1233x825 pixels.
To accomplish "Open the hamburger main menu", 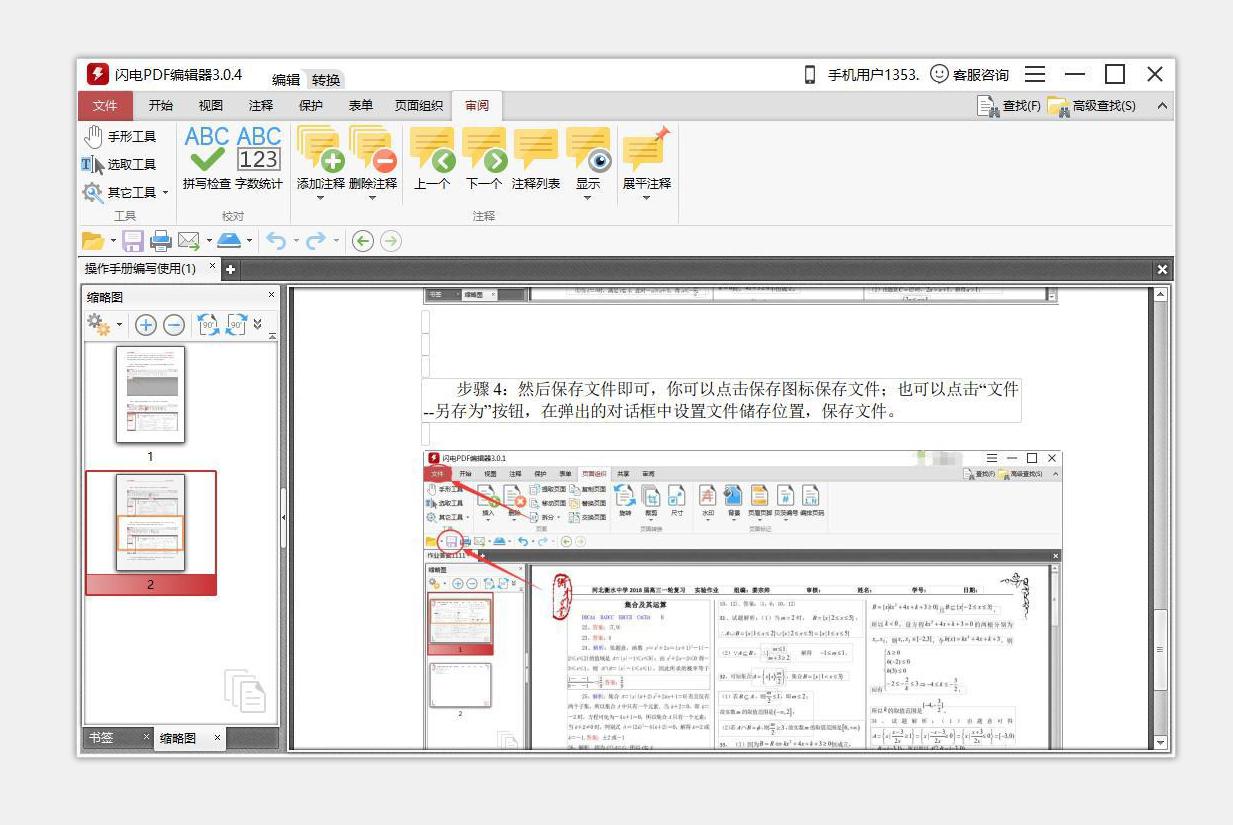I will pyautogui.click(x=1035, y=74).
